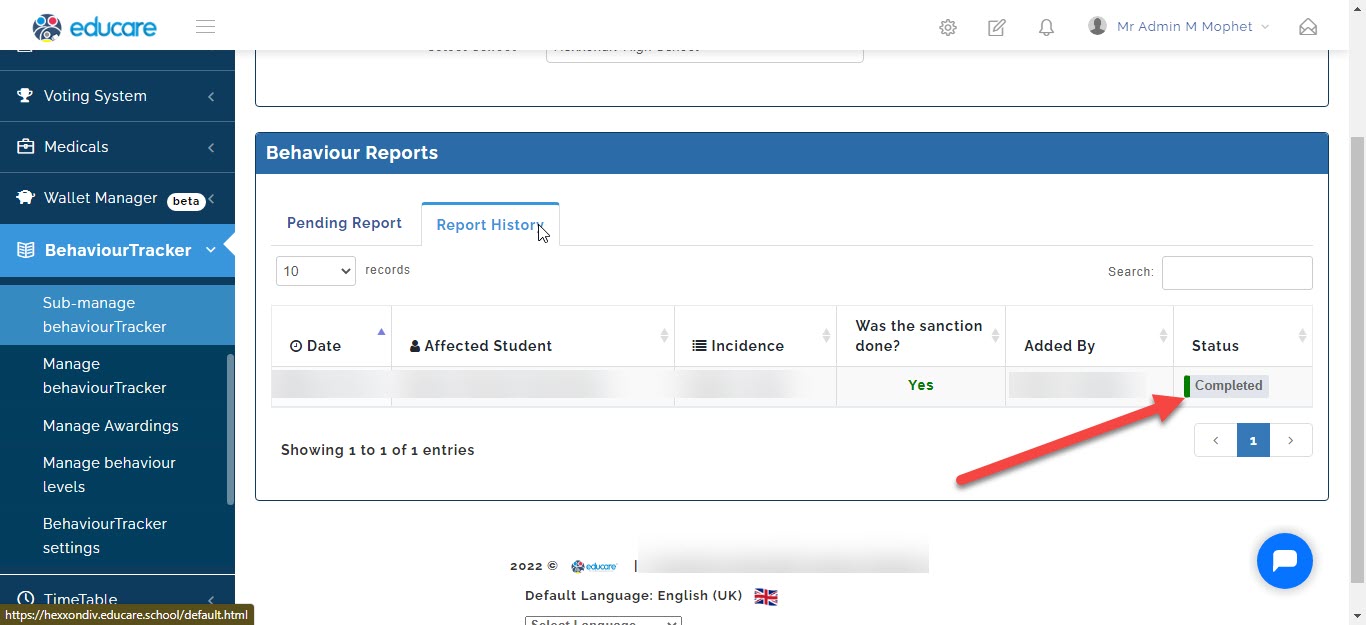The height and width of the screenshot is (625, 1366).
Task: Focus the table Search input field
Action: 1237,272
